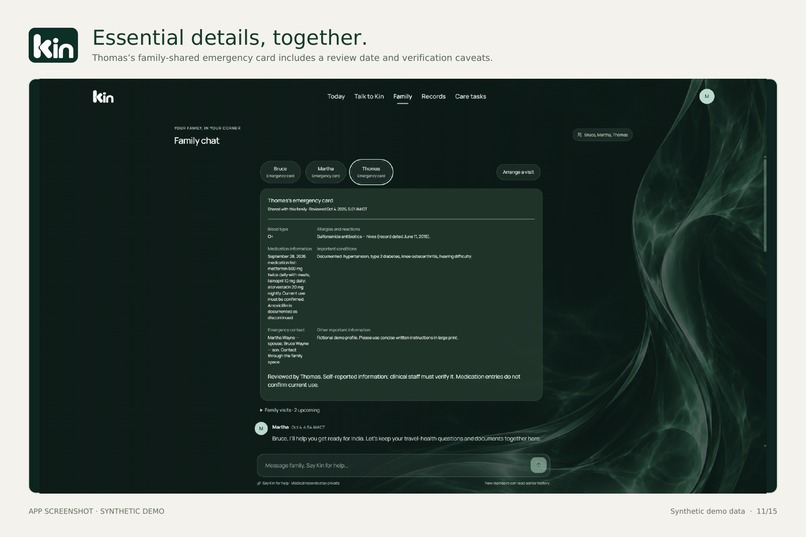Go to the Records tab

click(433, 96)
